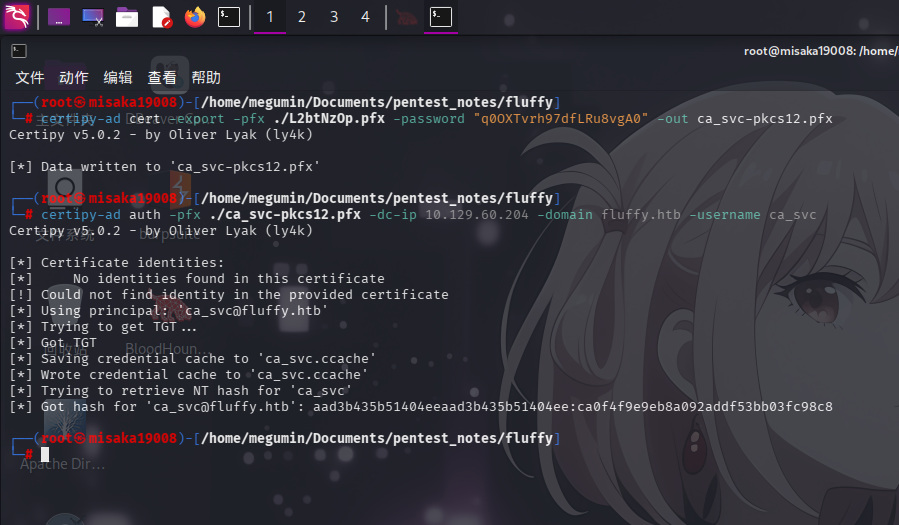Launch the text editor document icon

tap(162, 17)
